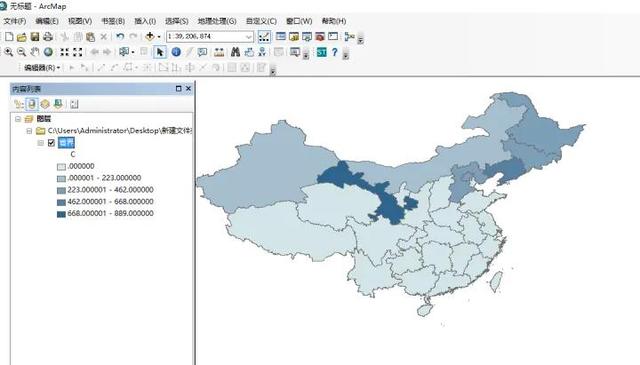Open table of contents Options icon

tap(74, 104)
